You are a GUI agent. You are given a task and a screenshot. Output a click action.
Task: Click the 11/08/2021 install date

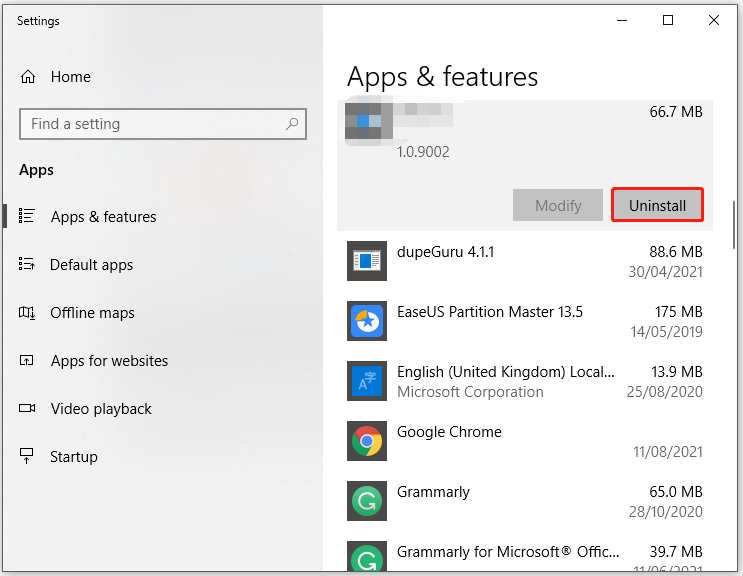(x=668, y=451)
